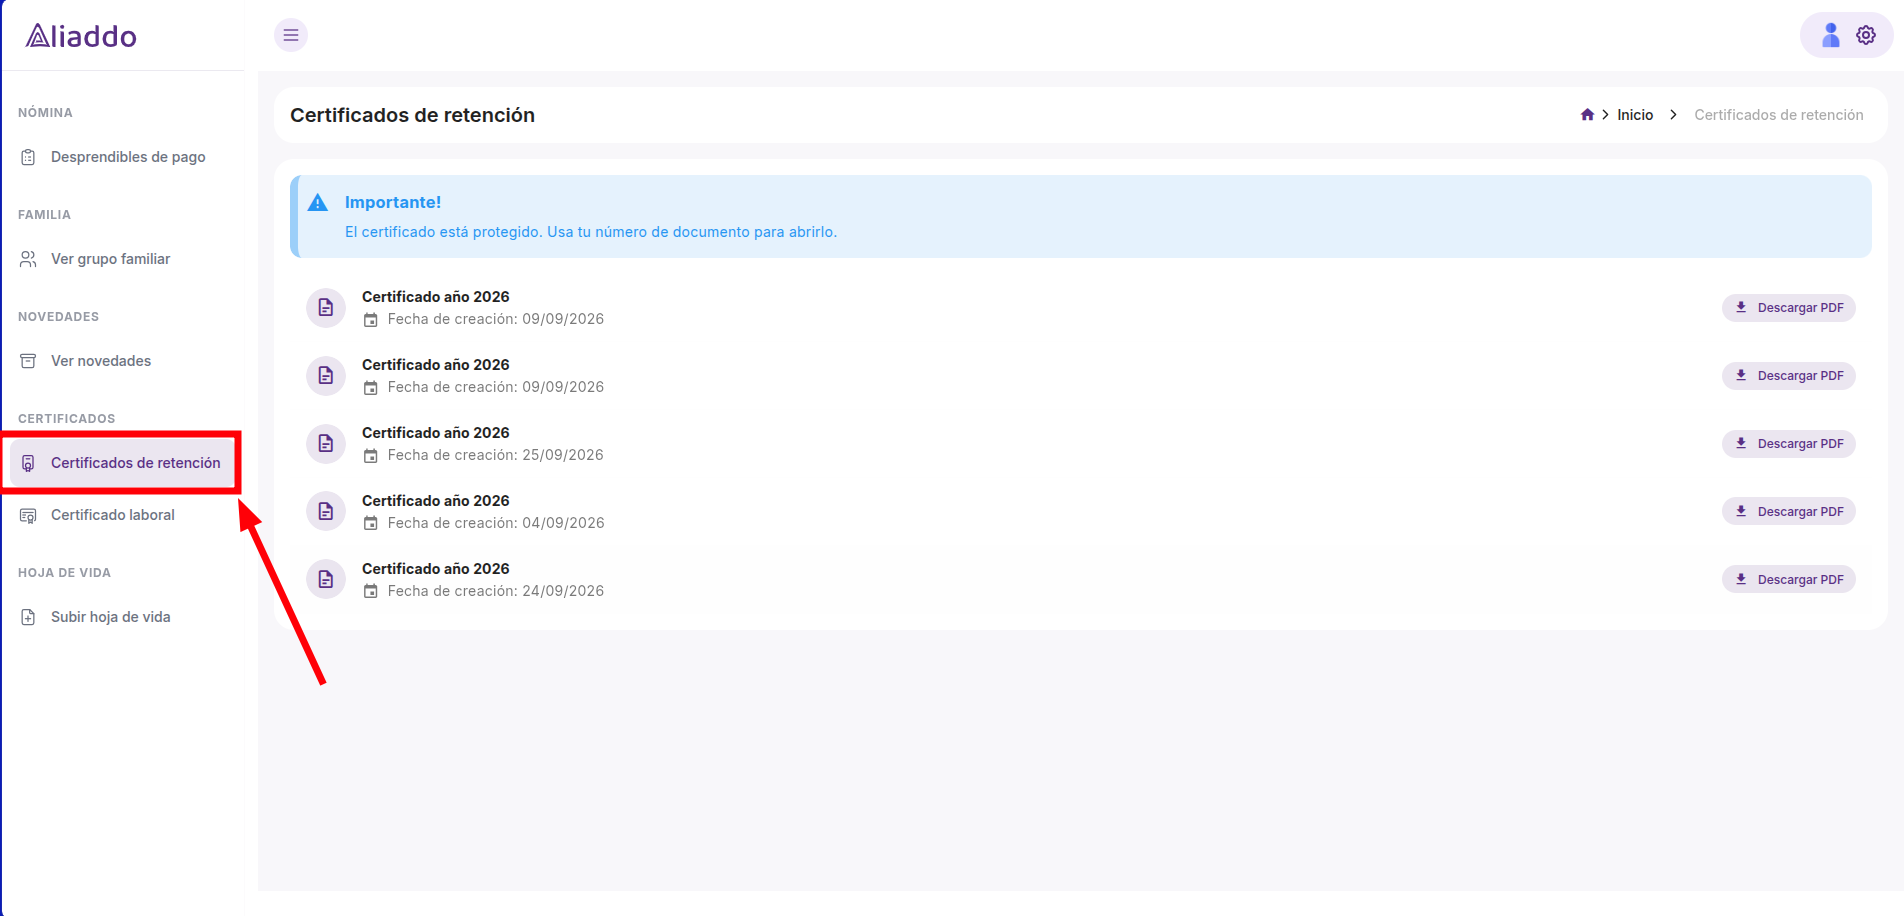Open Certificado laboral menu item

122,515
